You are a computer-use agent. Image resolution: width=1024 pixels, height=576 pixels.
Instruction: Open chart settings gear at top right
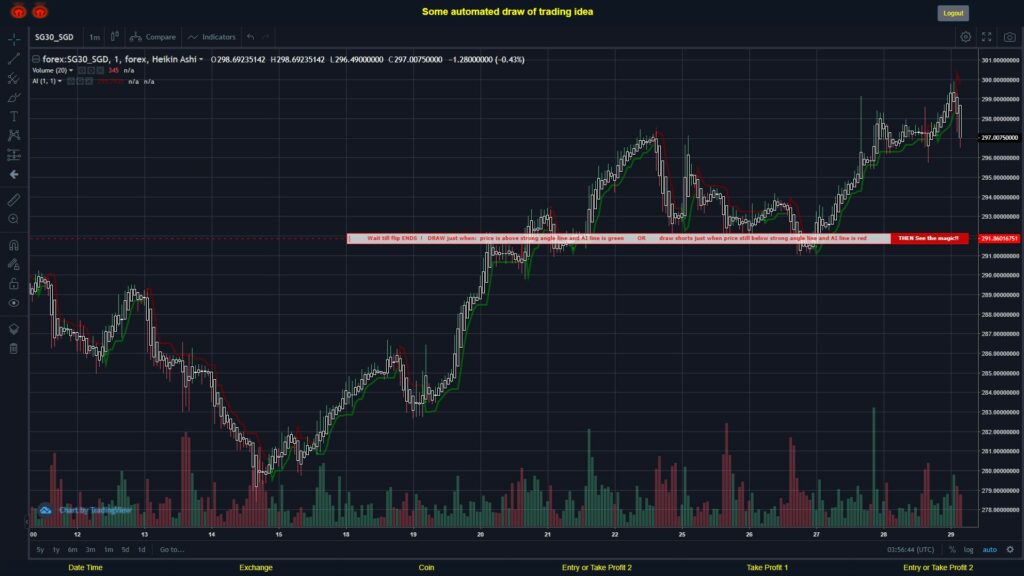965,37
